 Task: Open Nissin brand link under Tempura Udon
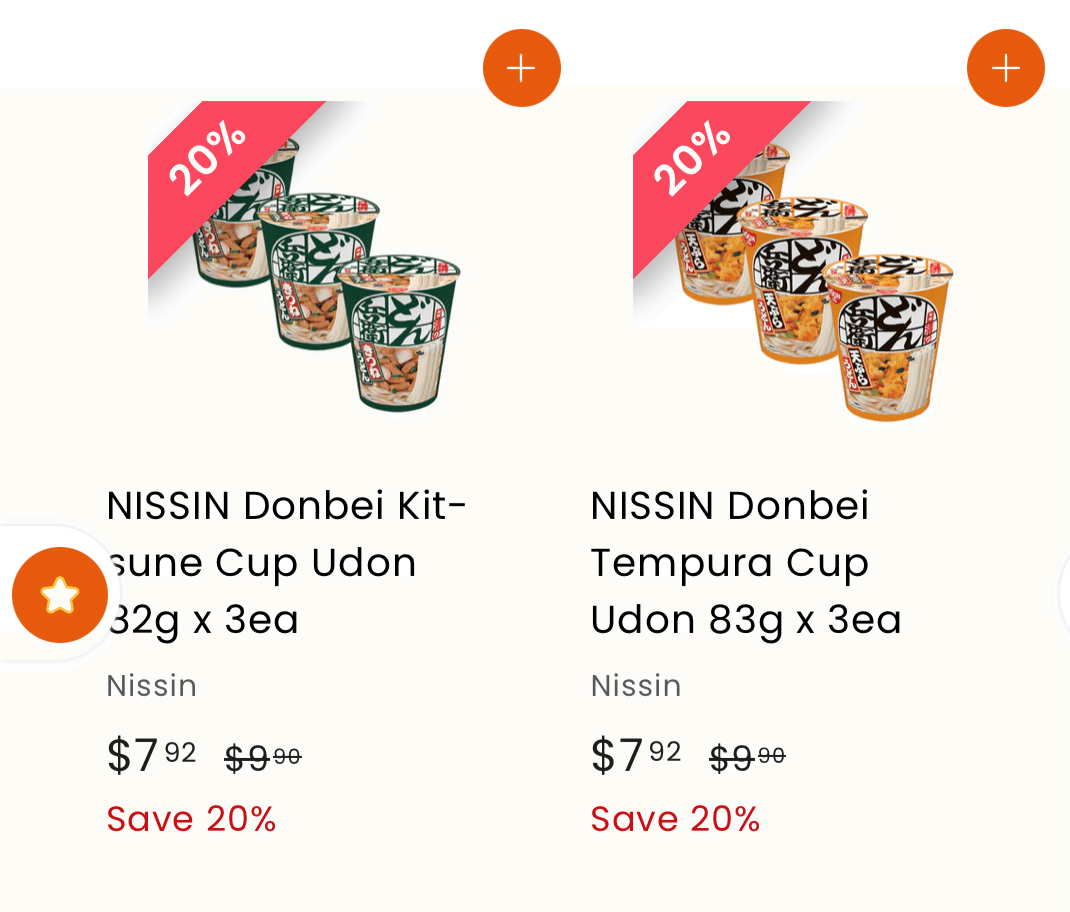coord(636,686)
